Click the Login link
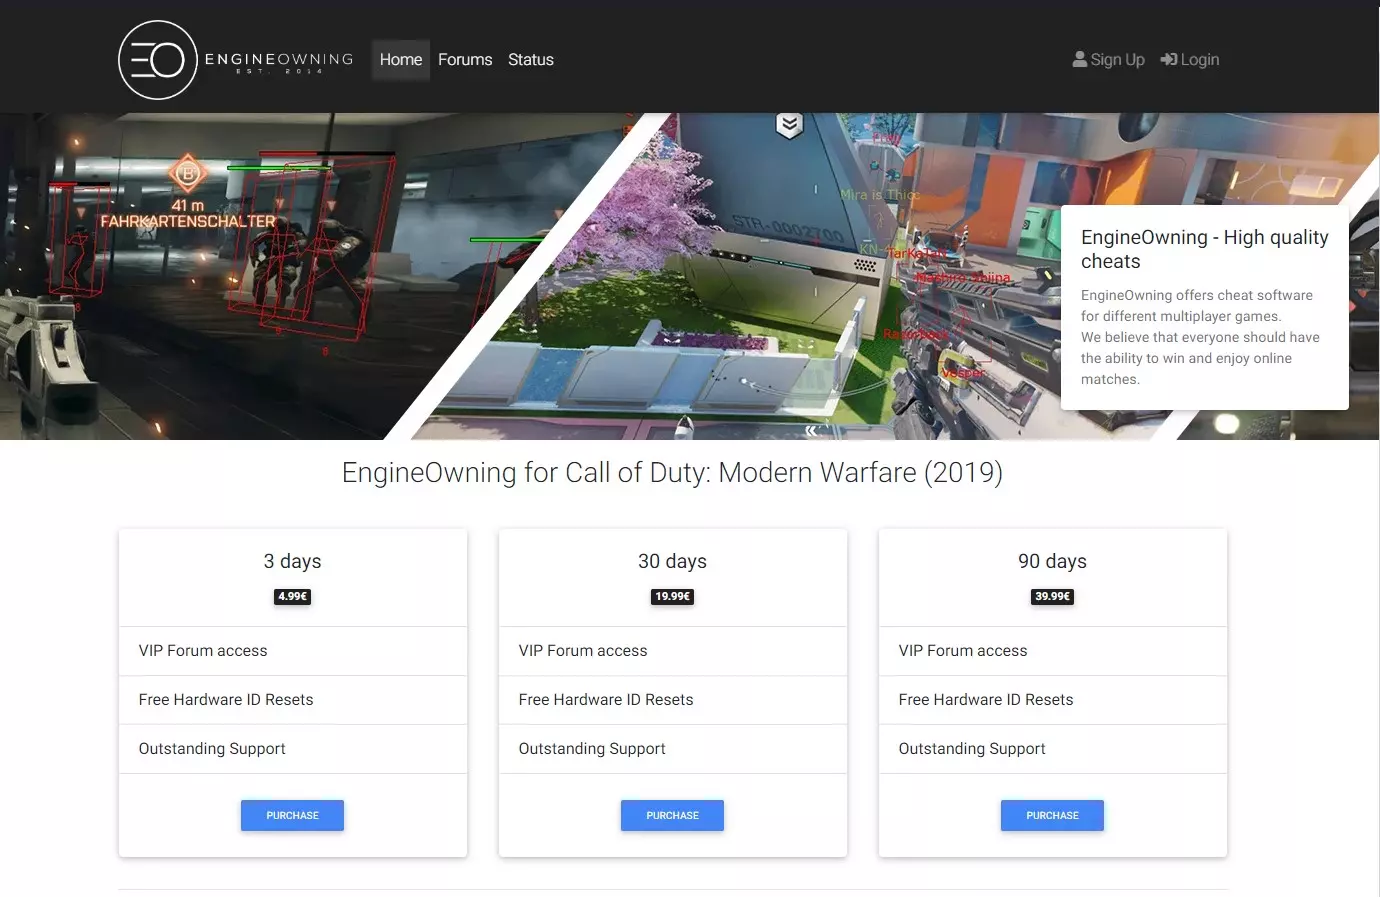This screenshot has width=1380, height=897. click(x=1190, y=60)
